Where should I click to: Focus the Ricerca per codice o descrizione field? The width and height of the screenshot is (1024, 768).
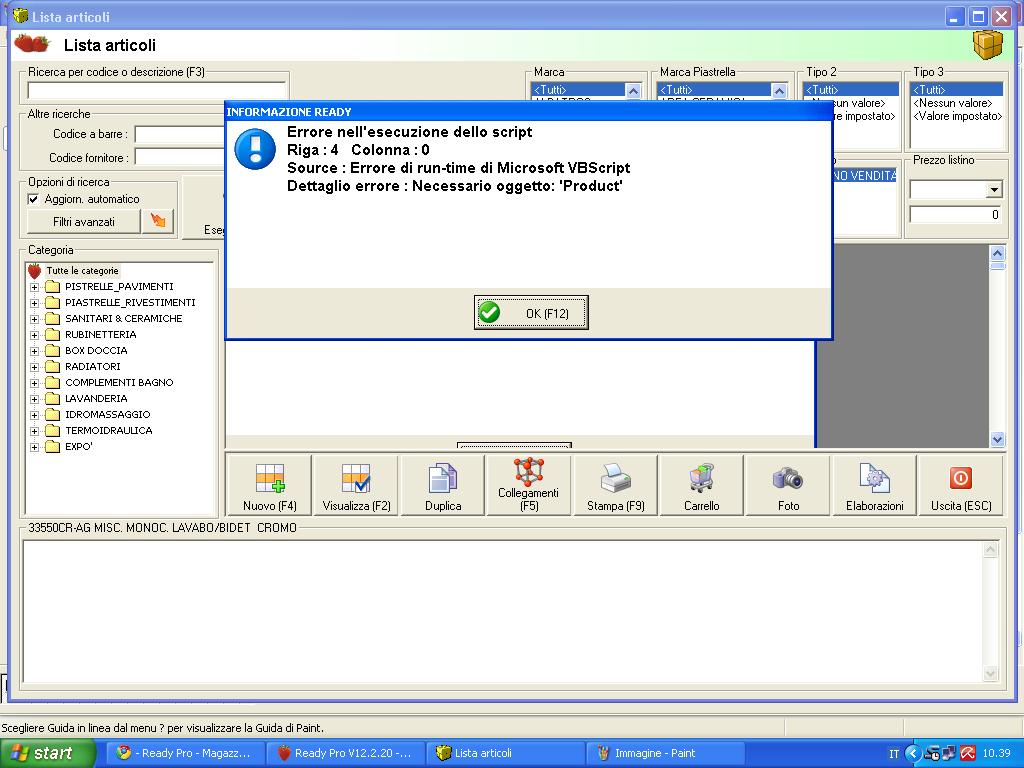[x=157, y=91]
